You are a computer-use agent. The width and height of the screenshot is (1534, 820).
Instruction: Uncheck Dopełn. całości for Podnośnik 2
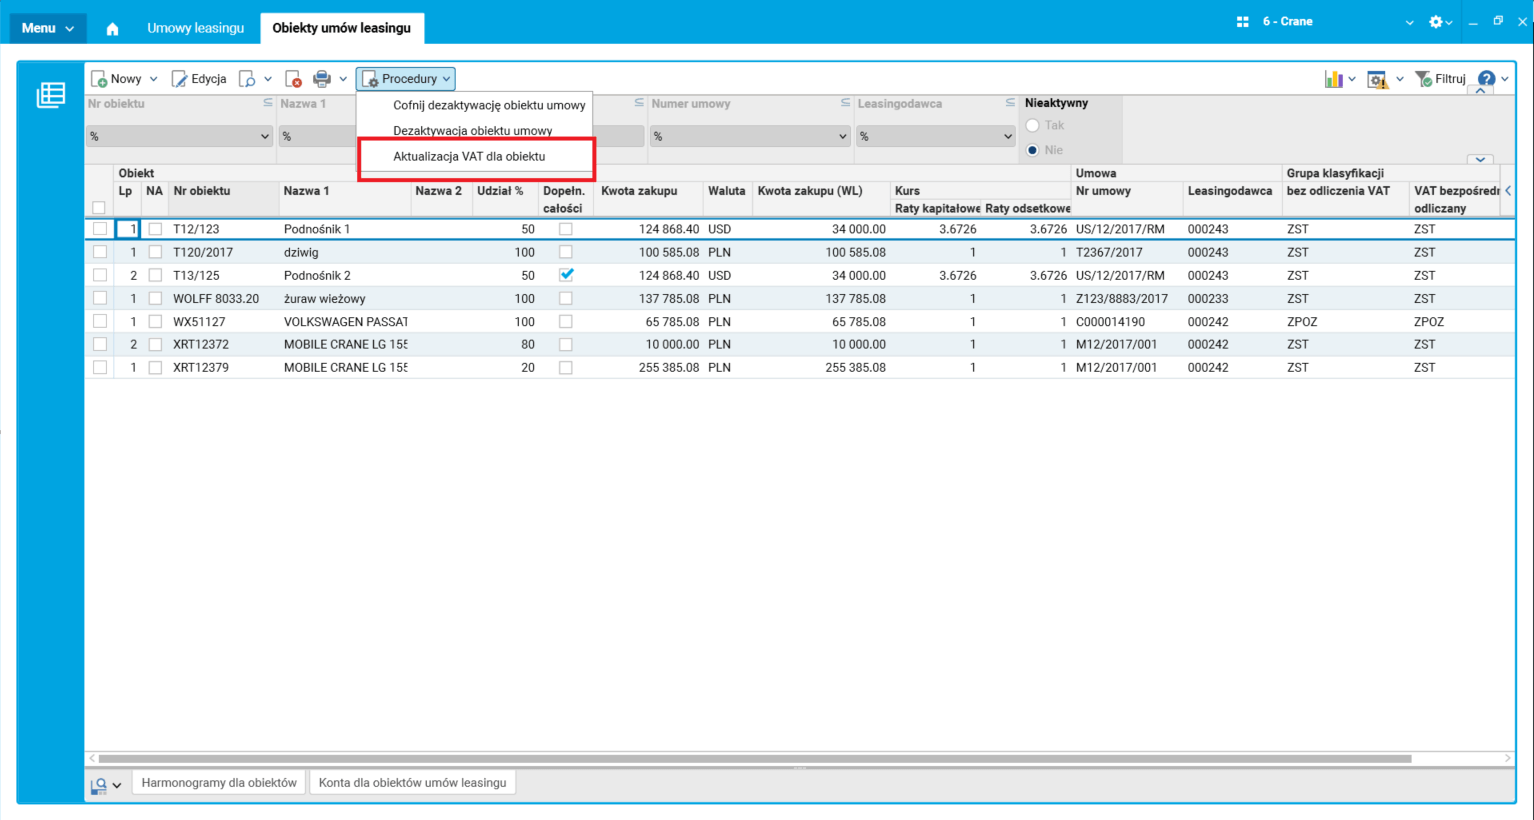566,275
